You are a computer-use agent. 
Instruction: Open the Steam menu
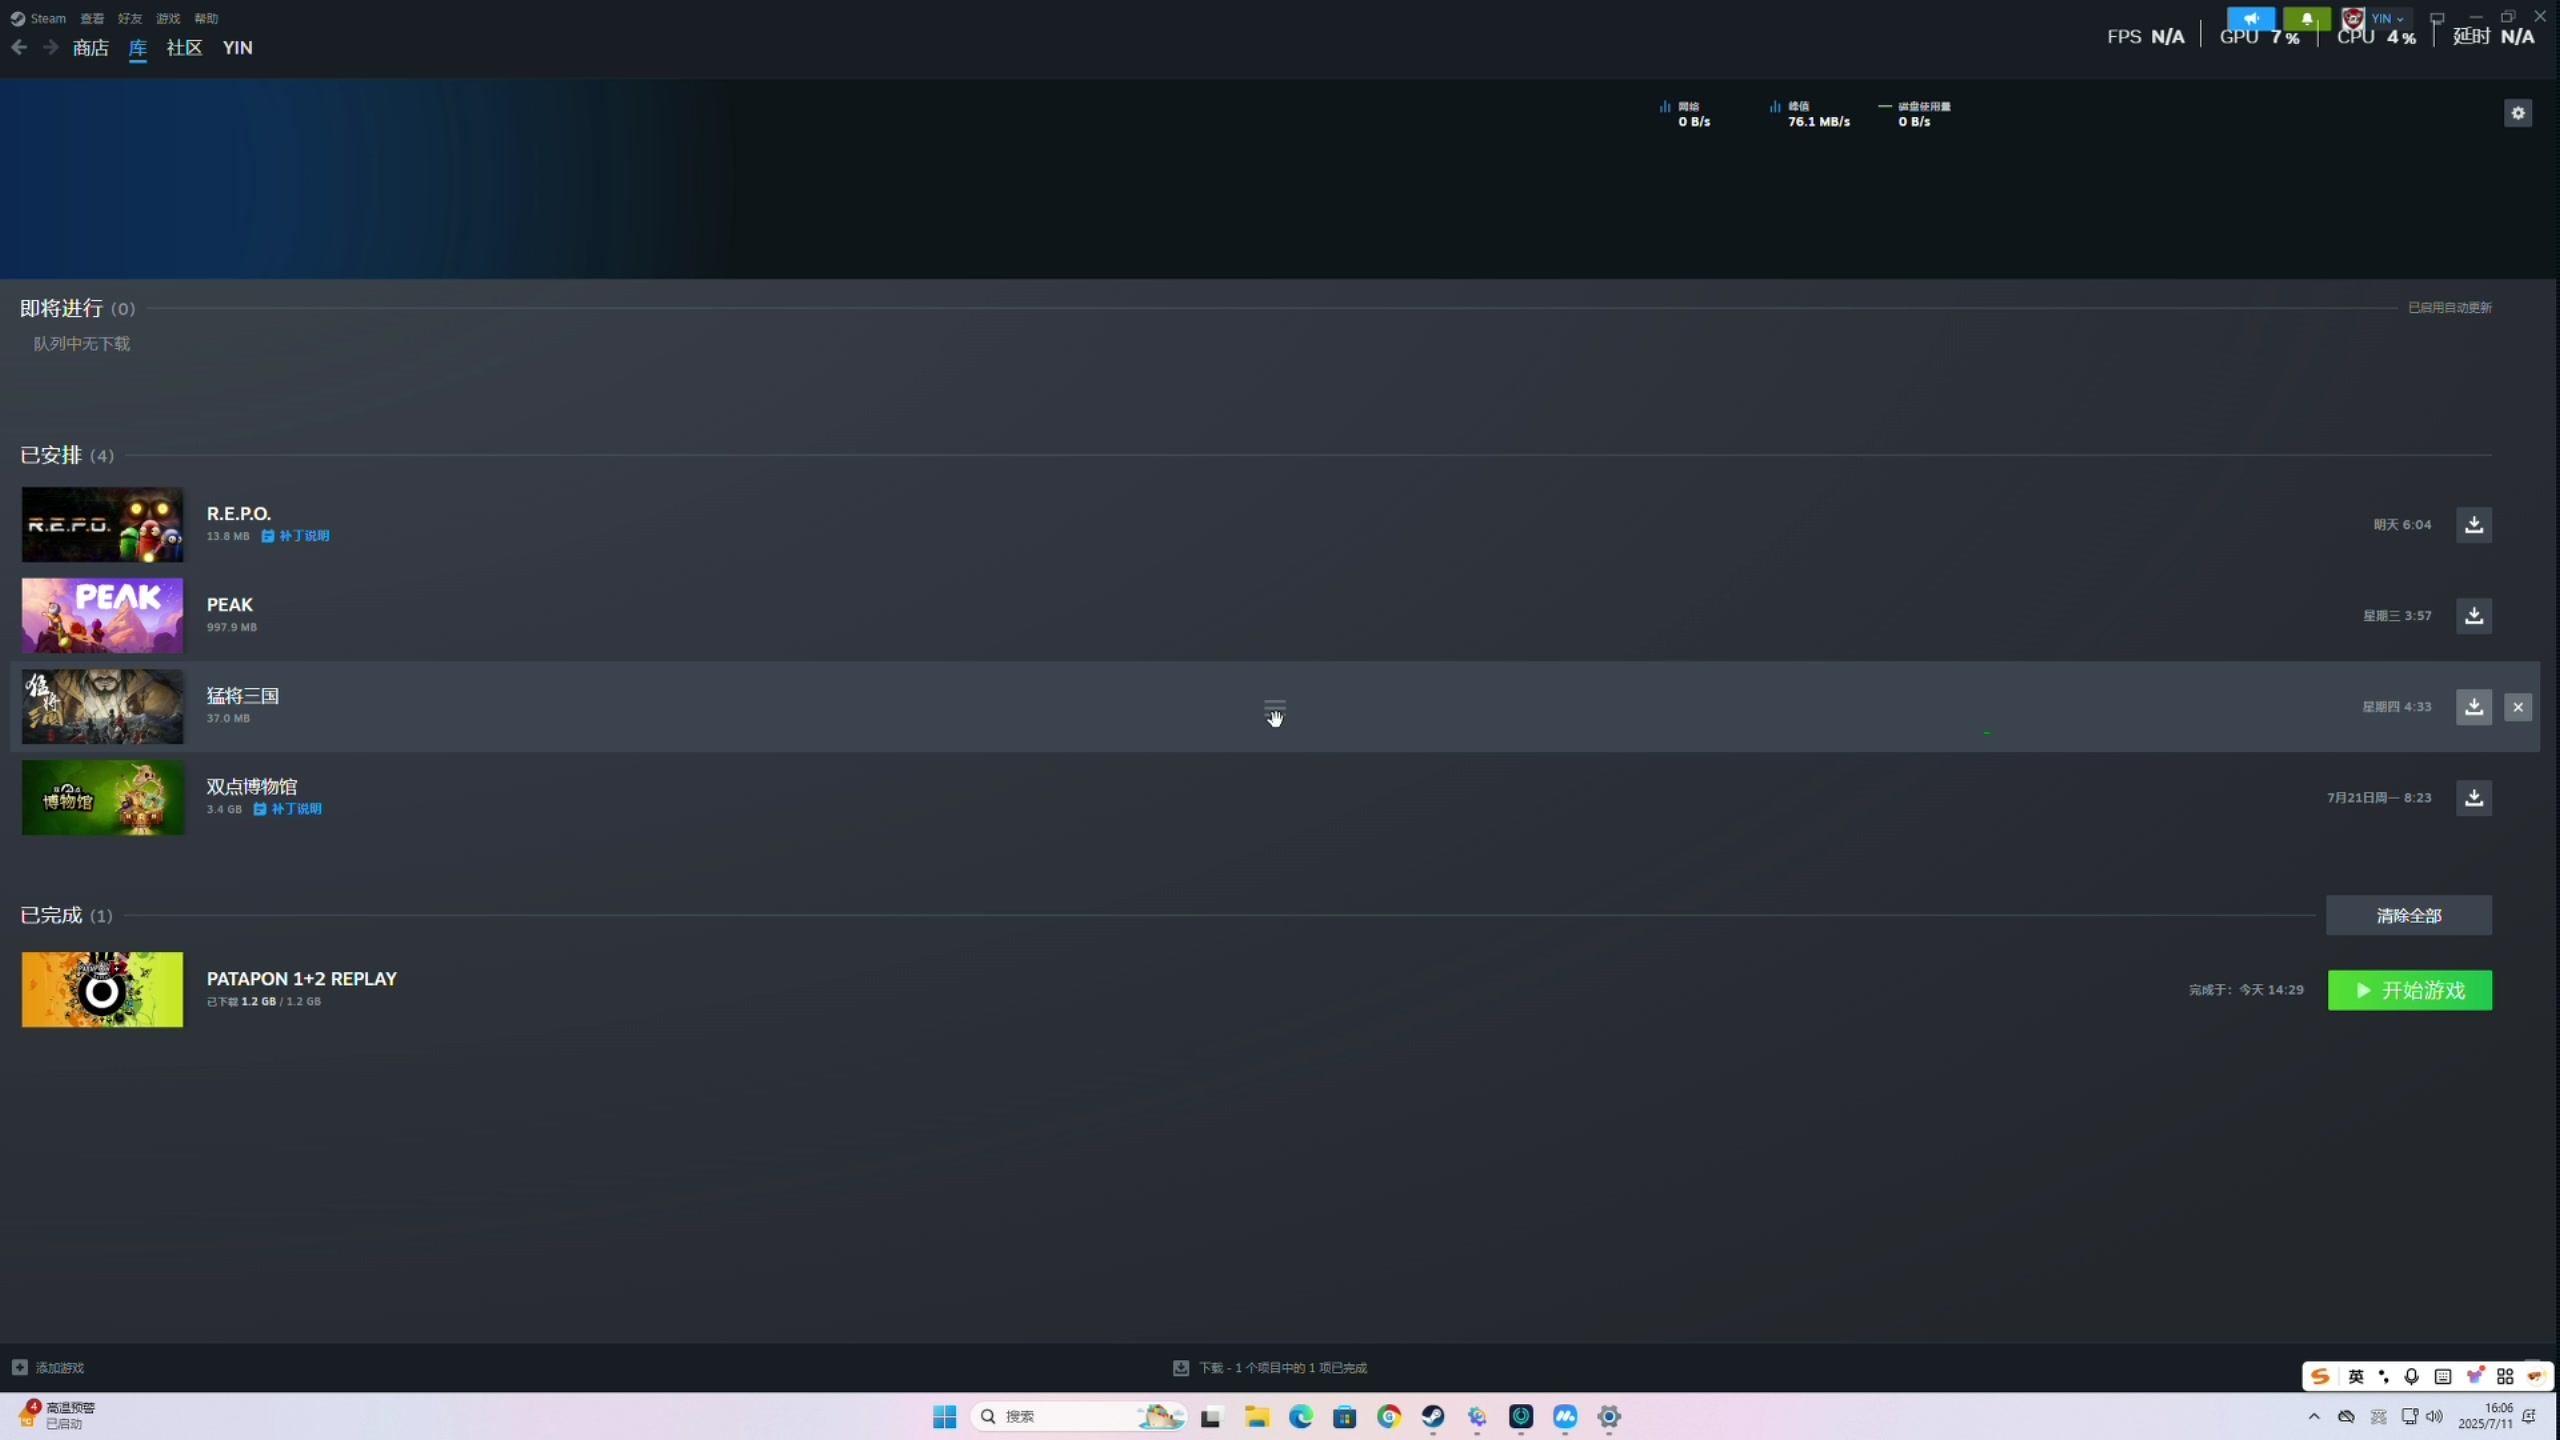point(38,18)
